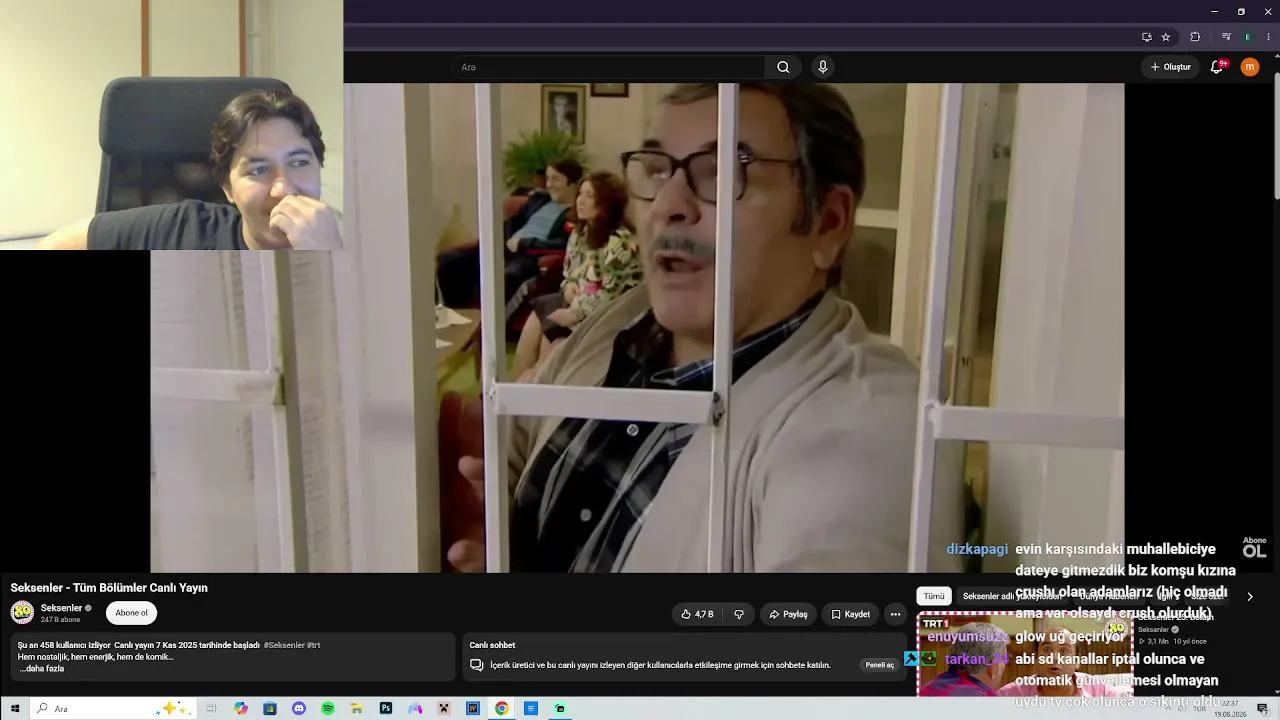Open the recommended Seksenler video thumbnail
1280x720 pixels.
[x=1025, y=654]
